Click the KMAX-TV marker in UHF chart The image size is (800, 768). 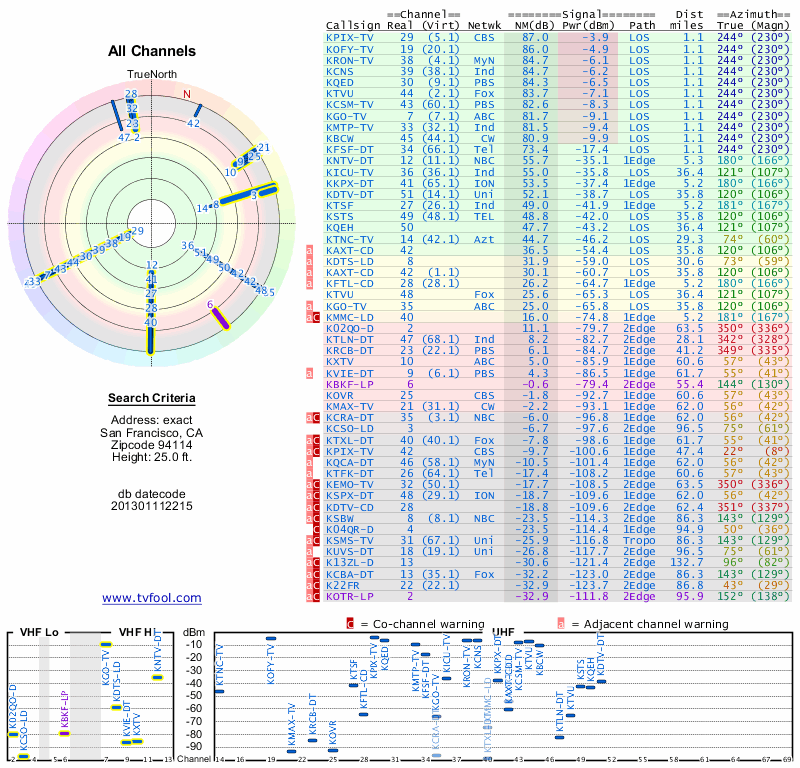pyautogui.click(x=291, y=751)
